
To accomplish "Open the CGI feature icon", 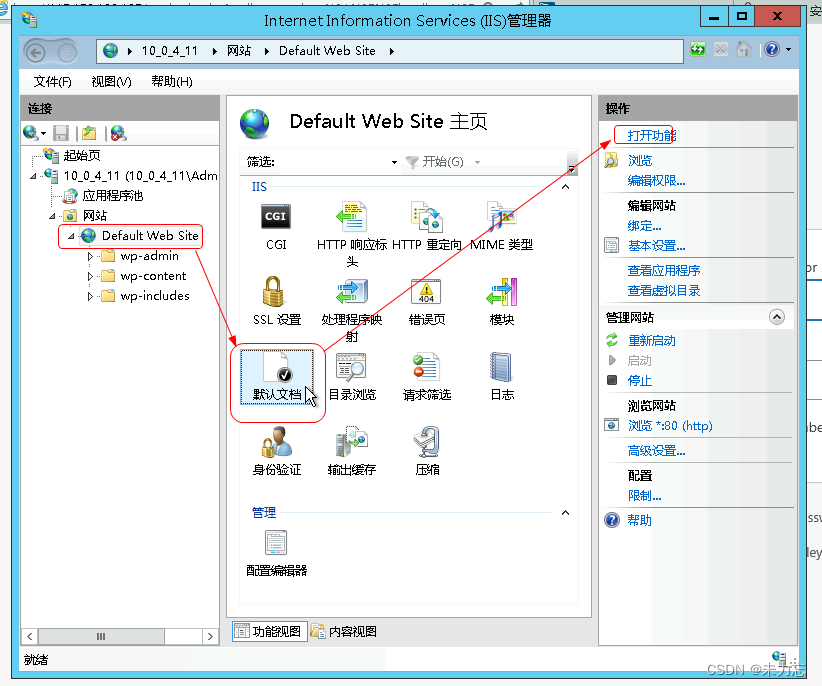I will (276, 226).
